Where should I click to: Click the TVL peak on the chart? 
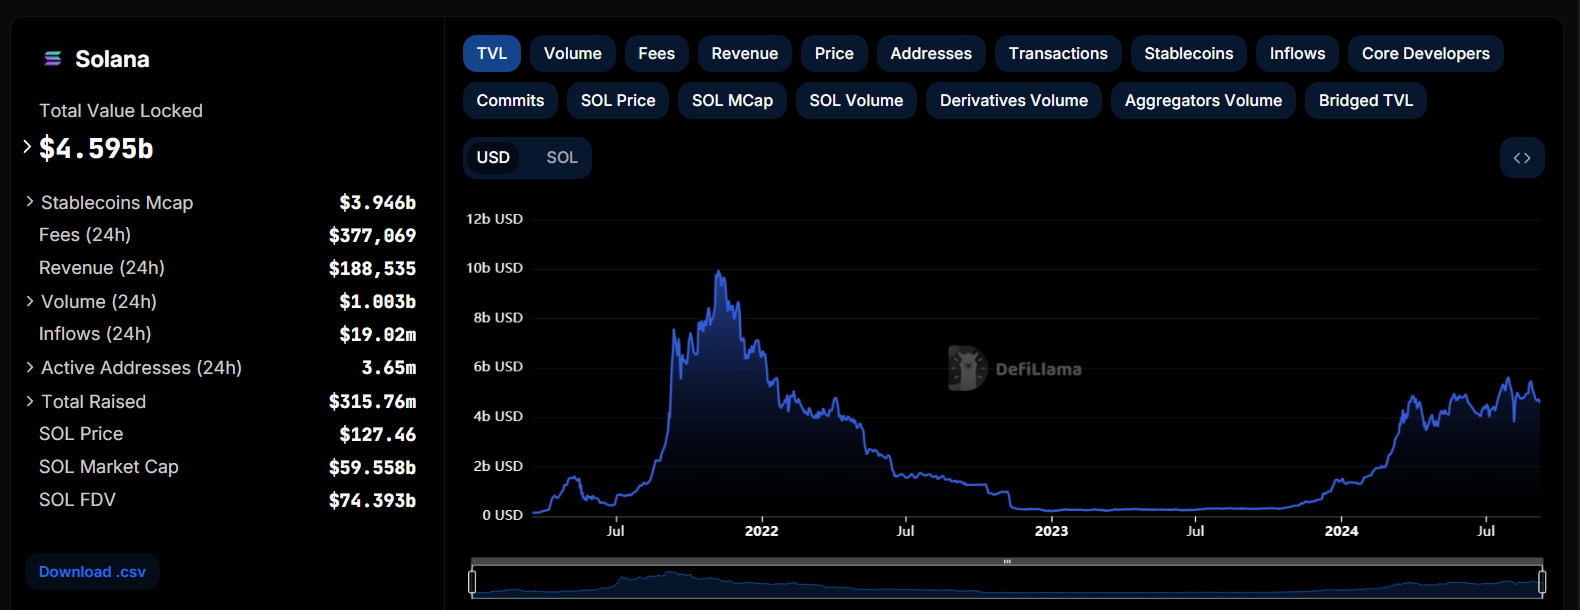[718, 272]
